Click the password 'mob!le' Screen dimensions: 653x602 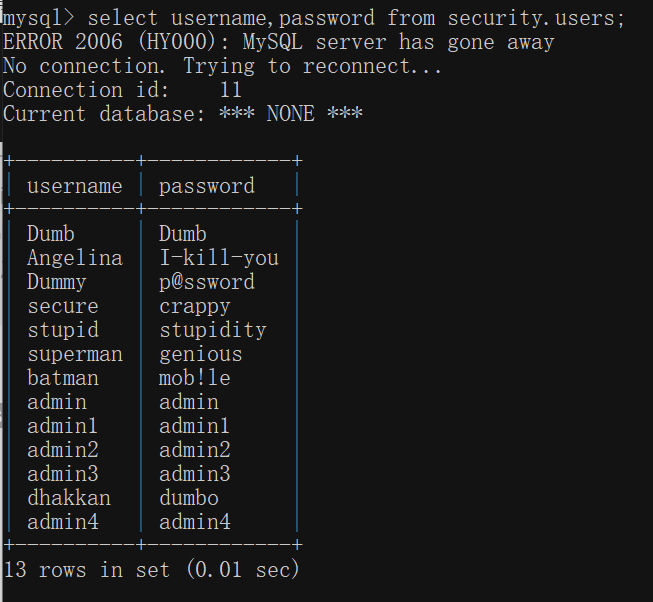pos(194,378)
